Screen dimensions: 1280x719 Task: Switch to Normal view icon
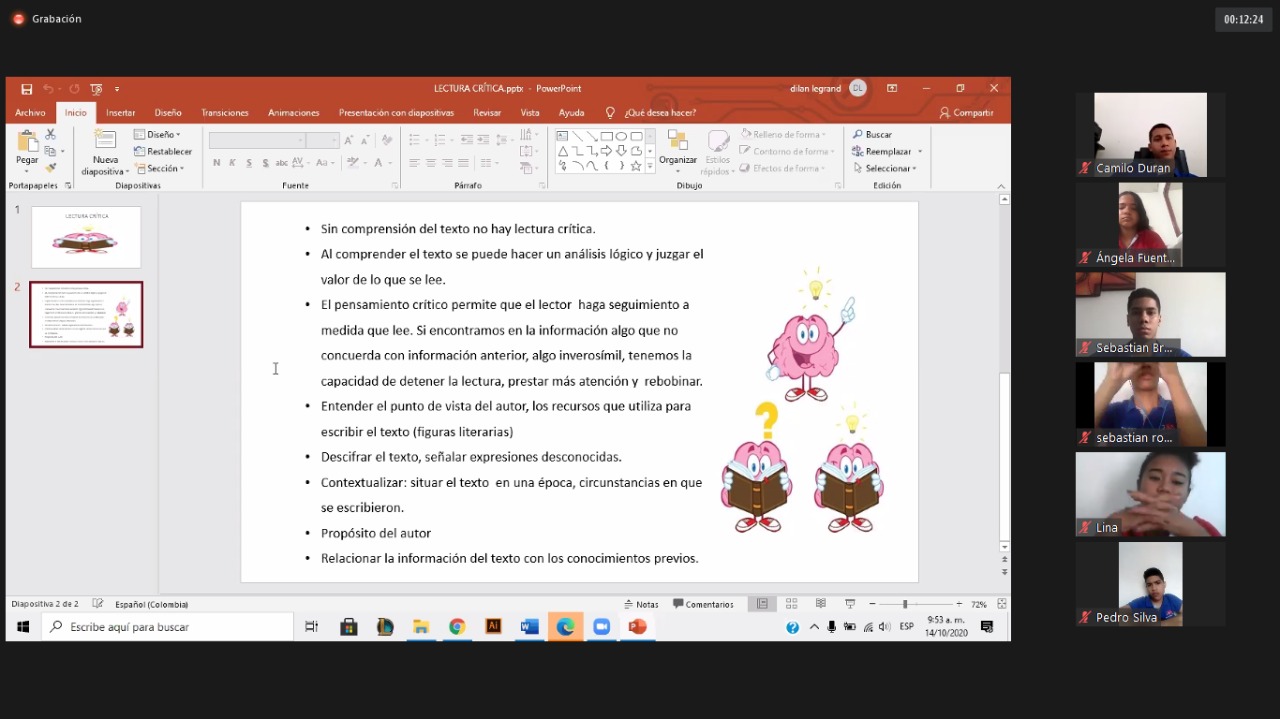762,604
